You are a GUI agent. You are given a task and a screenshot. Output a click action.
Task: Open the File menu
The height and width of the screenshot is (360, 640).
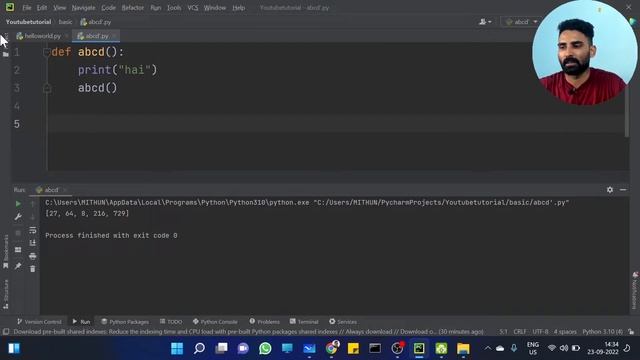27,8
